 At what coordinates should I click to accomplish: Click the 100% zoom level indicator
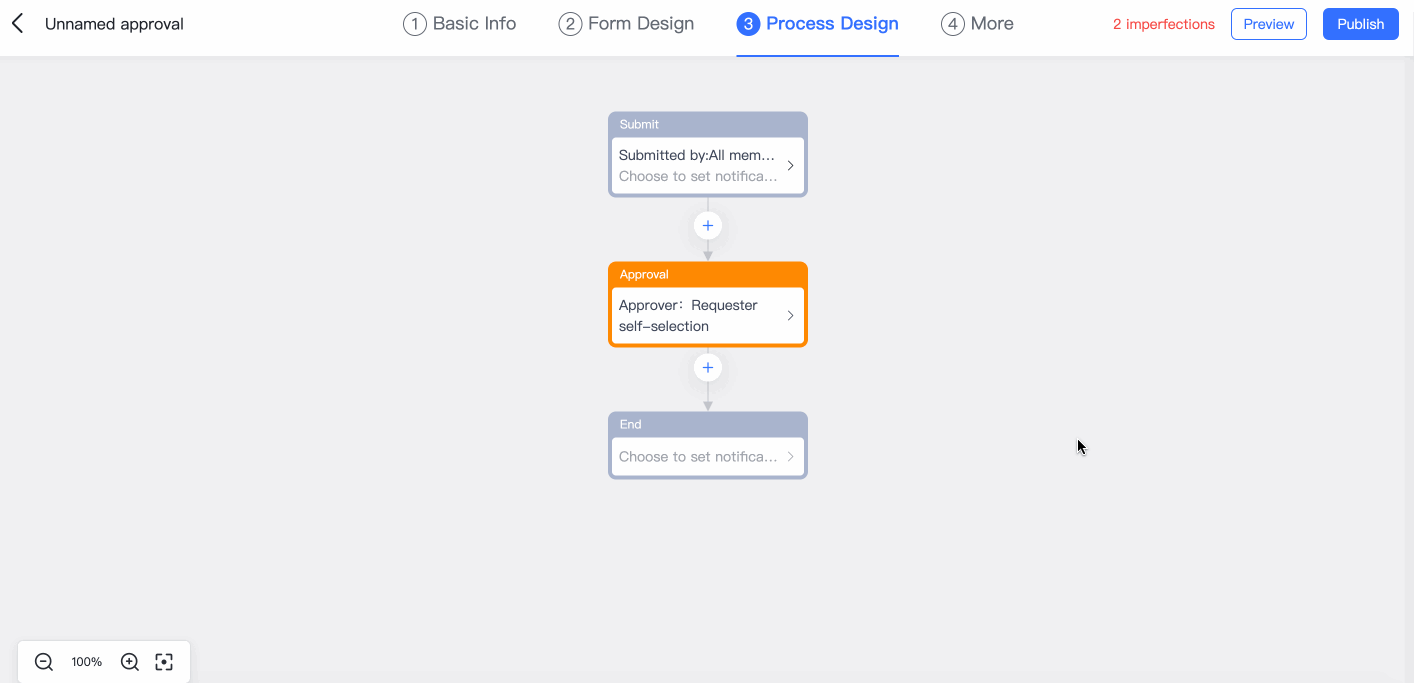[x=87, y=662]
